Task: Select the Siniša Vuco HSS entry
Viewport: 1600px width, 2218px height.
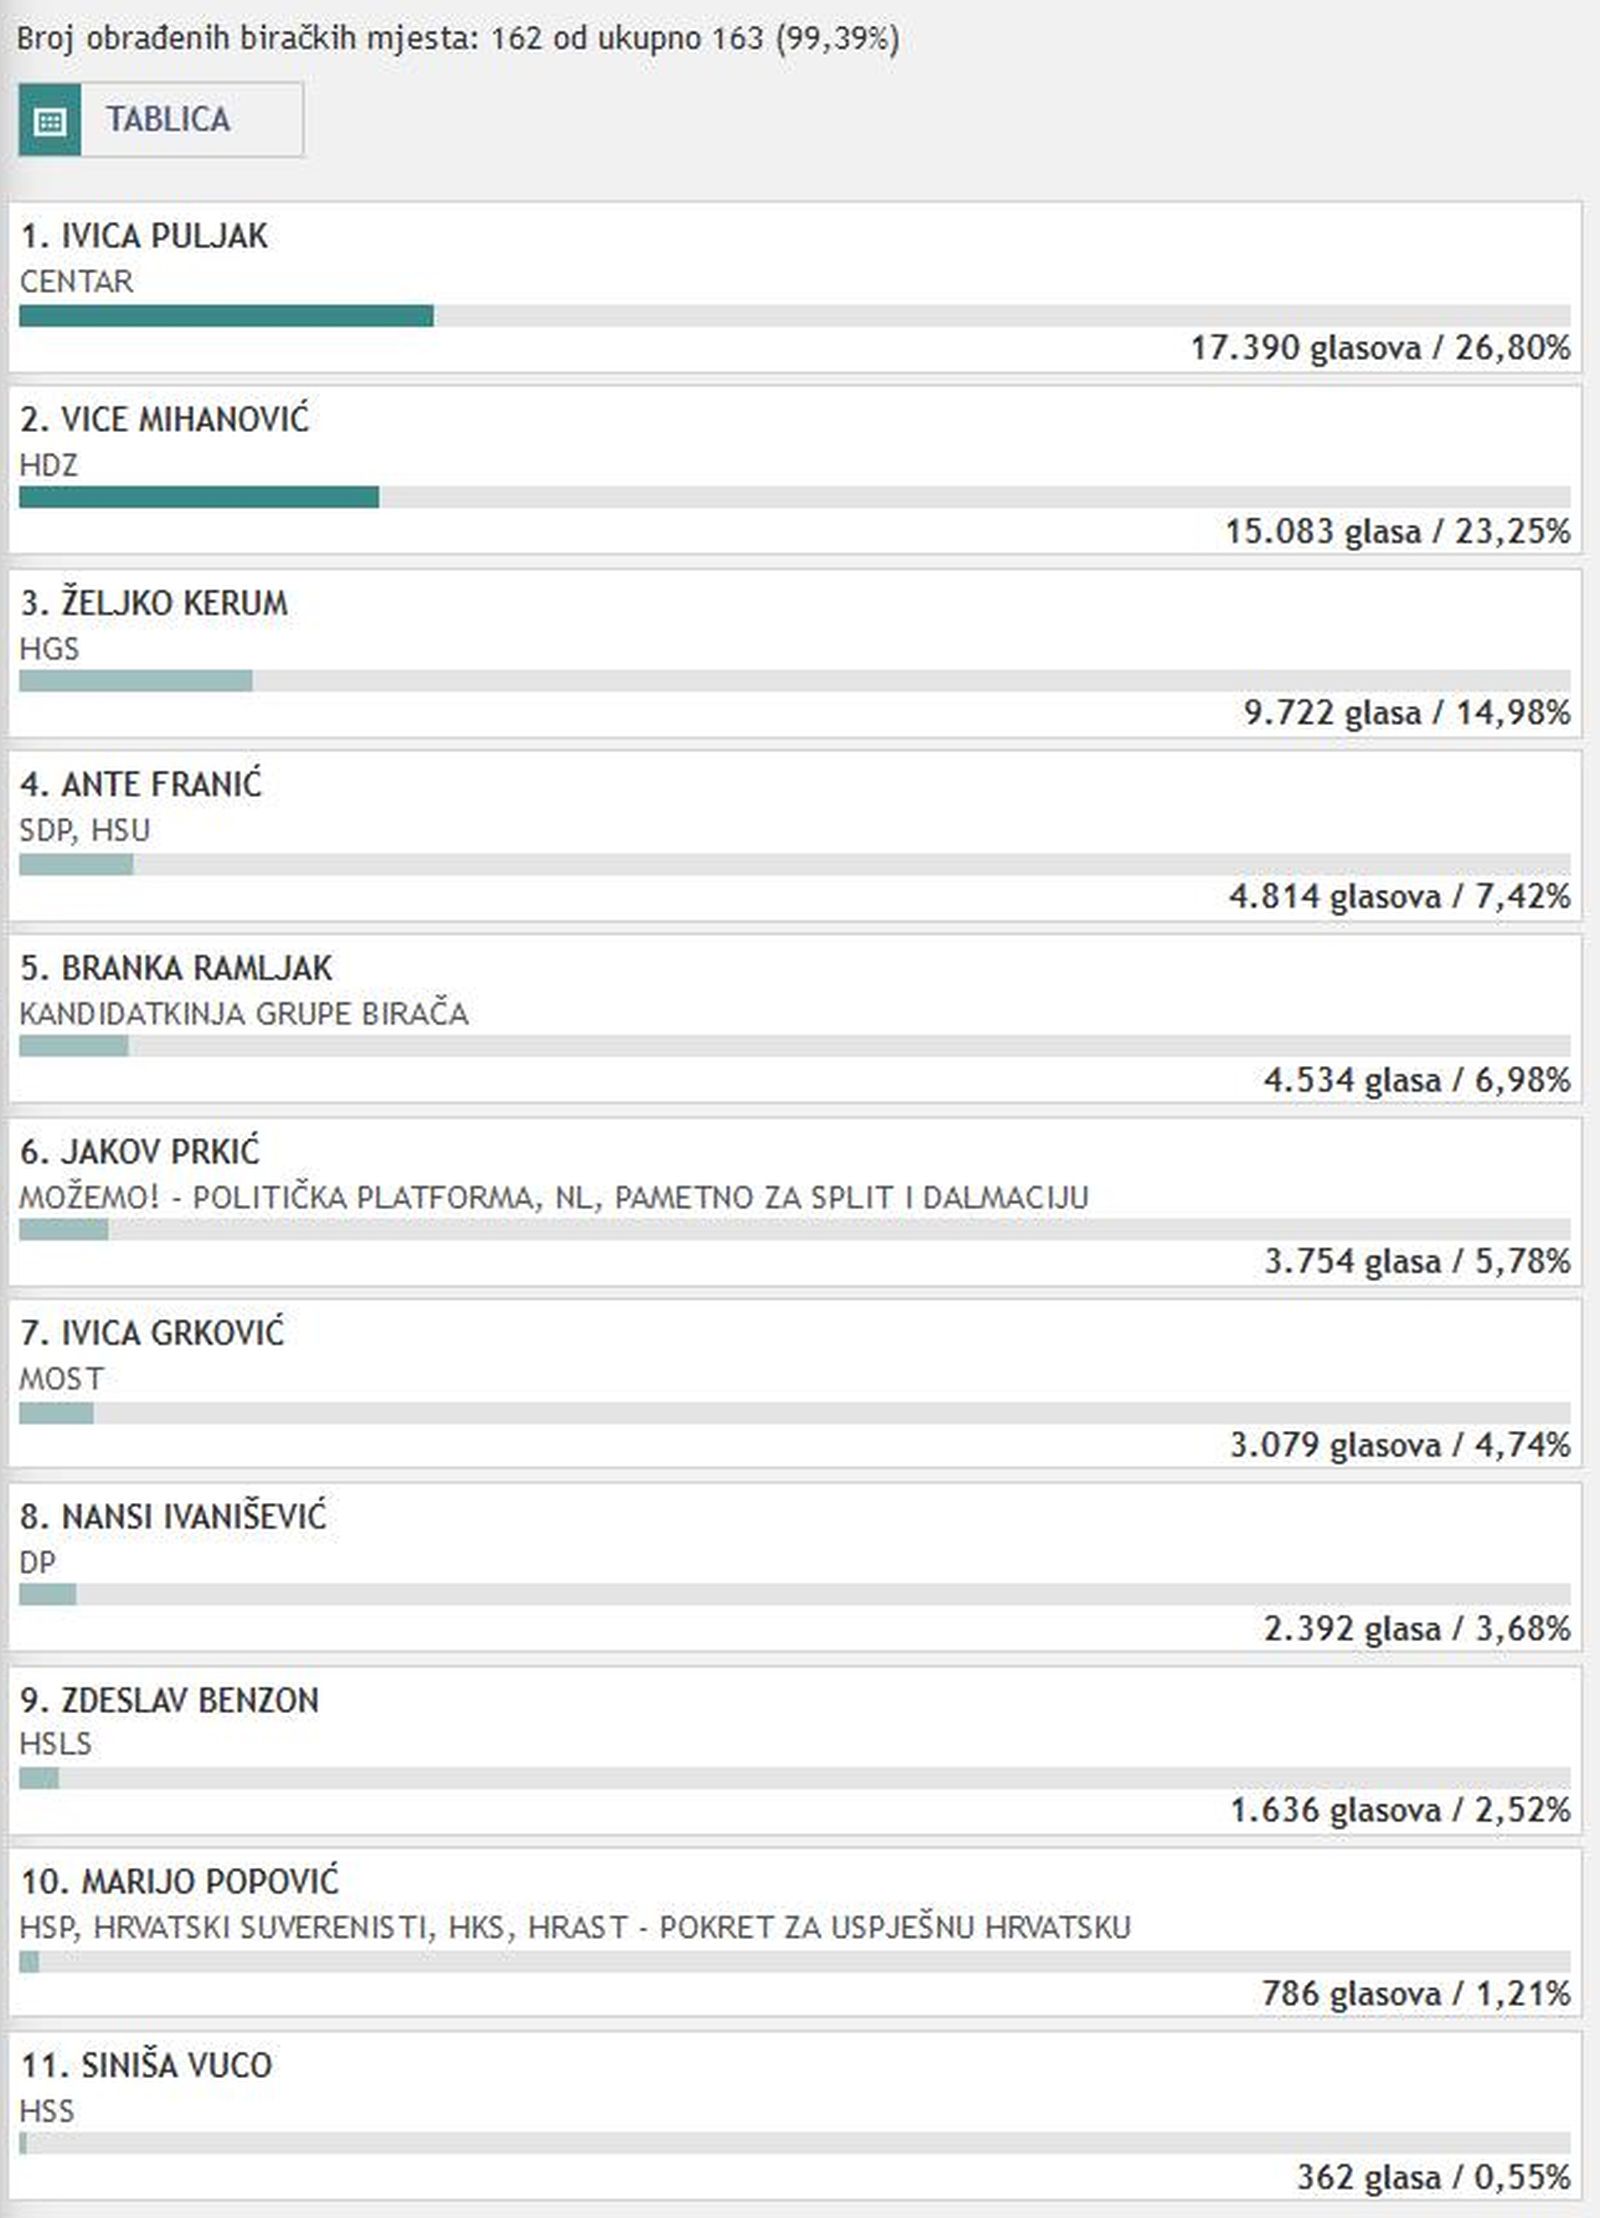Action: (x=795, y=2116)
